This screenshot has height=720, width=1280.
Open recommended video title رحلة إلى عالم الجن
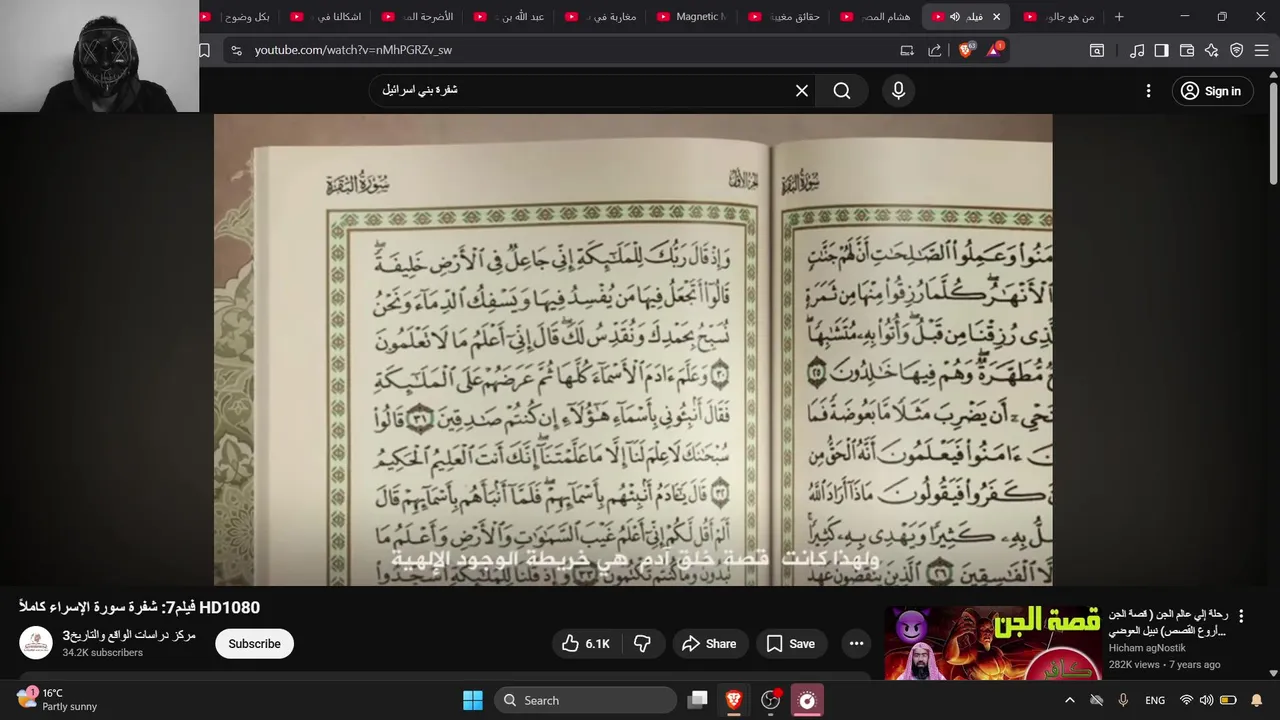[1168, 622]
